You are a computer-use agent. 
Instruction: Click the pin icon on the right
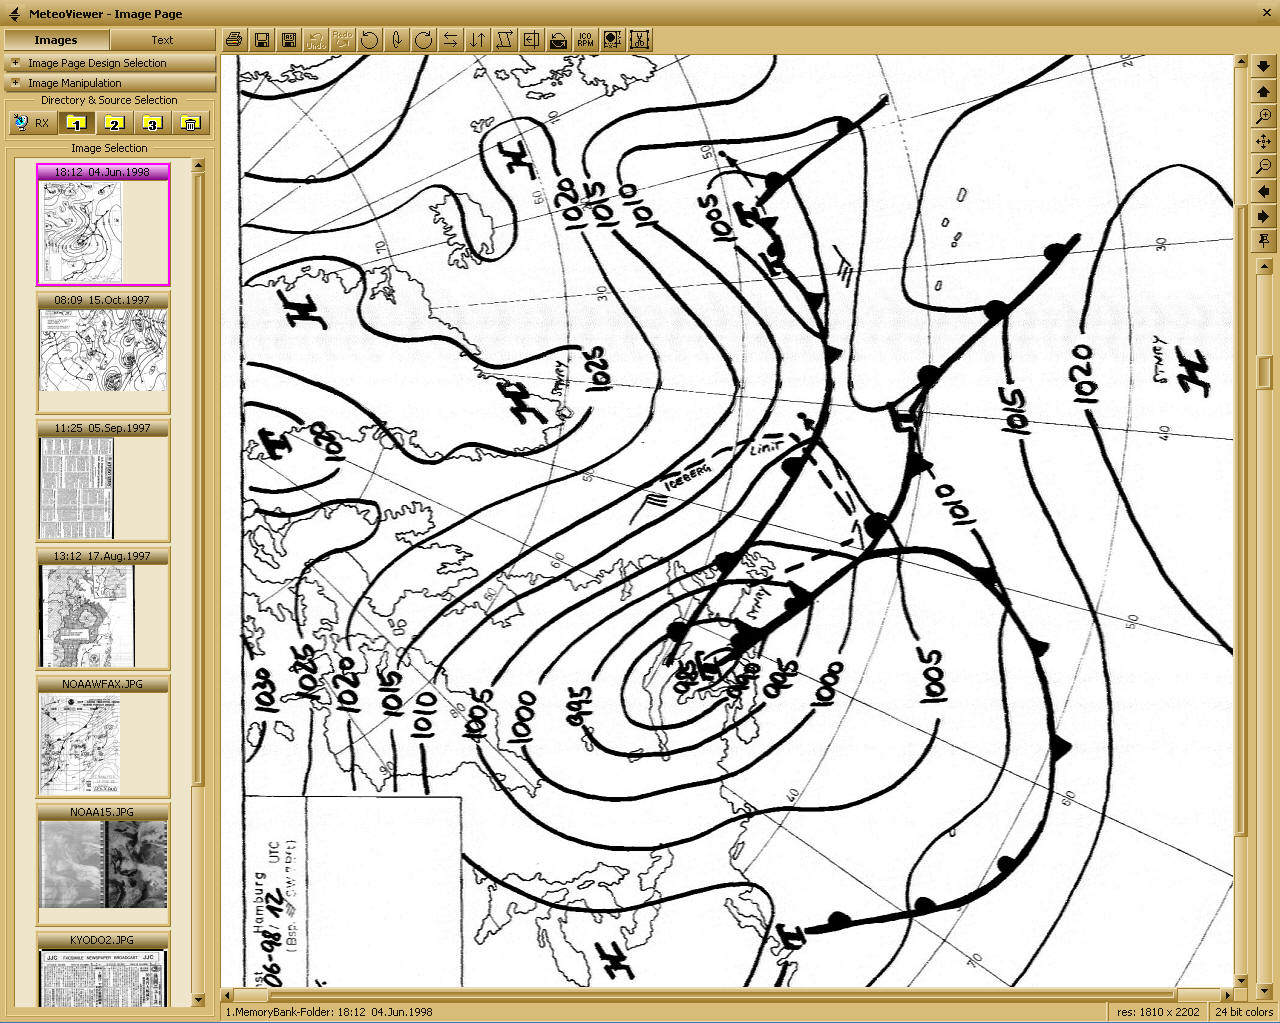tap(1264, 241)
